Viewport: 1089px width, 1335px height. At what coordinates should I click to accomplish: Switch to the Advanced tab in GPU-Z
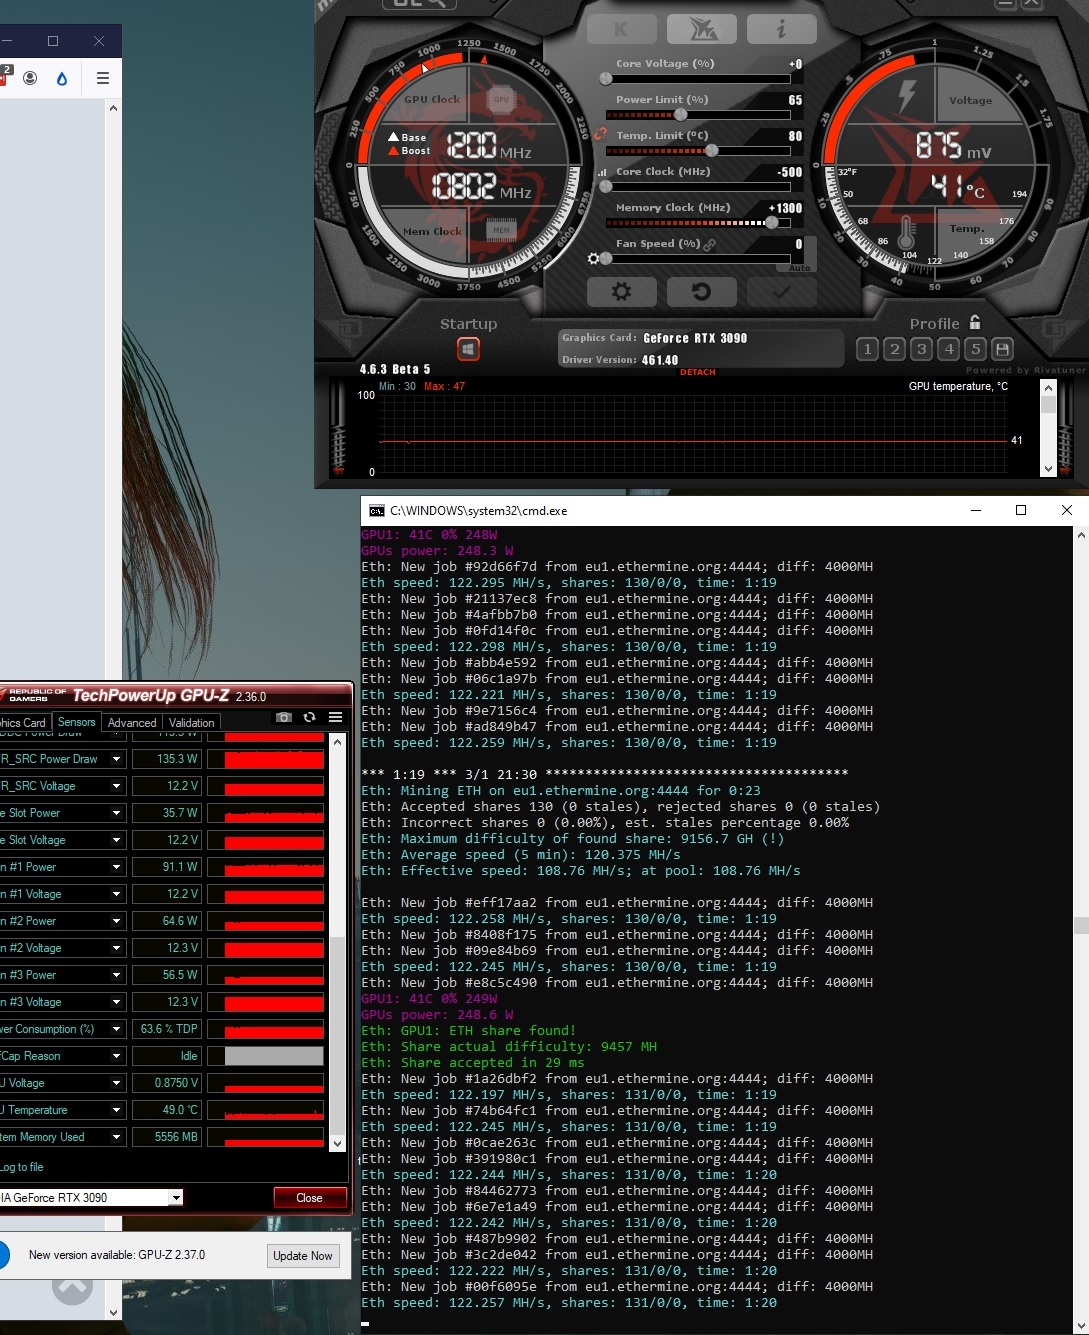(132, 722)
